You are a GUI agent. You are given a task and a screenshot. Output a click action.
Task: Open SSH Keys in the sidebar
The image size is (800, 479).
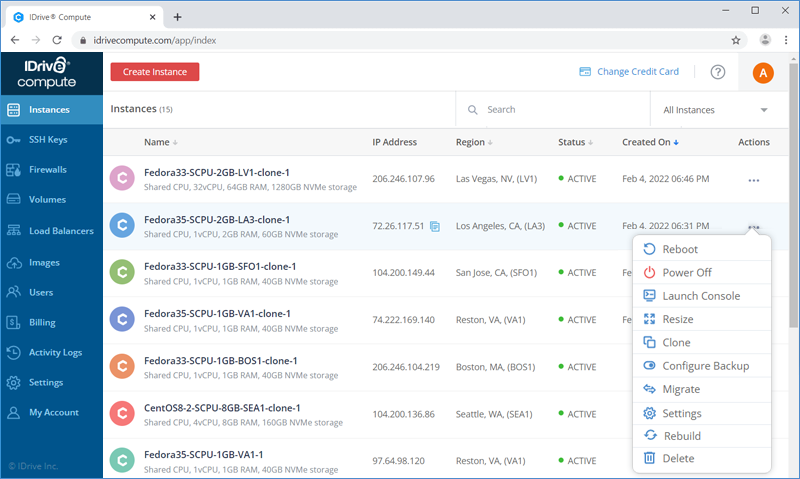click(x=51, y=140)
